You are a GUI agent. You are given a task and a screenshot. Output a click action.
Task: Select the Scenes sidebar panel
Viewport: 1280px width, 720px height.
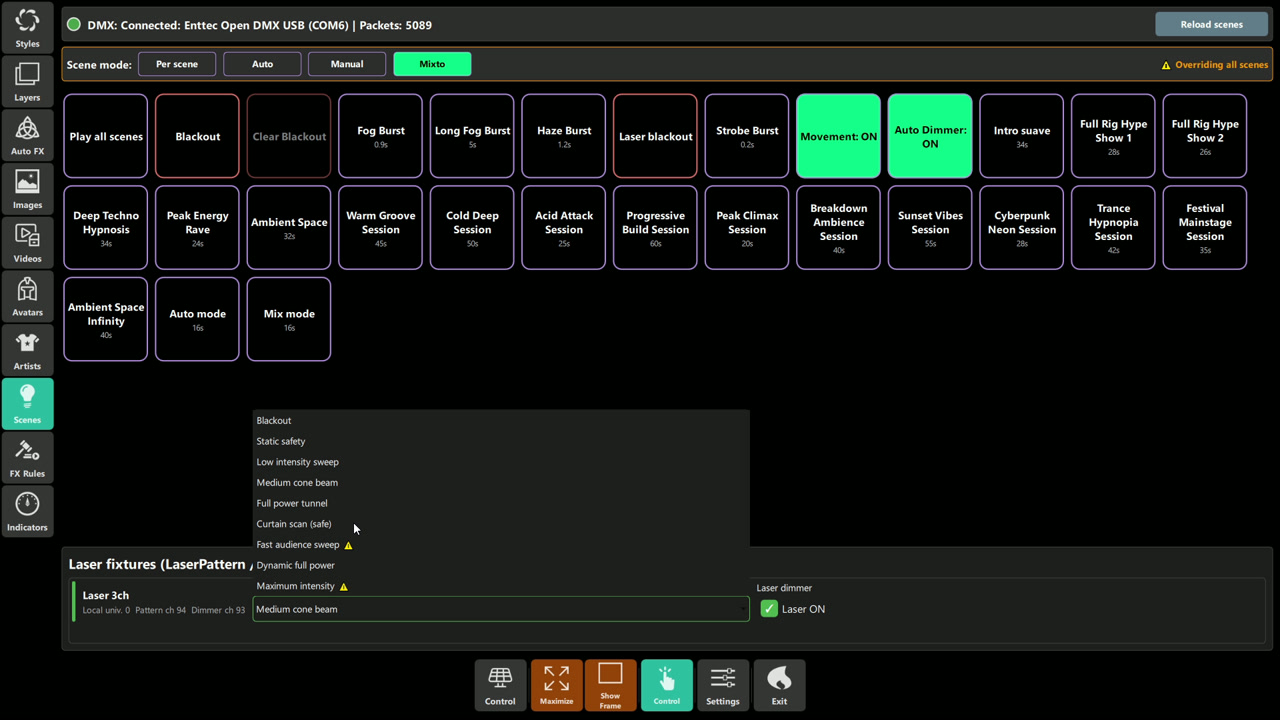[27, 404]
